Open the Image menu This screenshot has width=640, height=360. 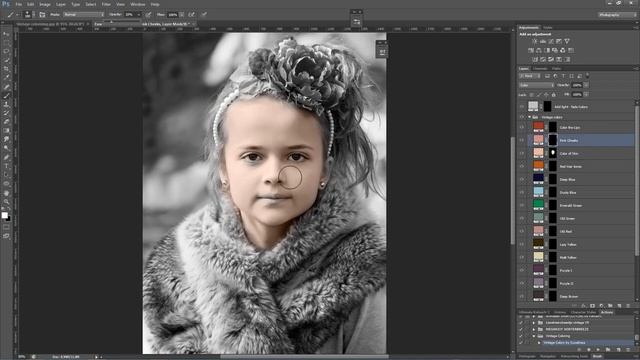coord(45,4)
